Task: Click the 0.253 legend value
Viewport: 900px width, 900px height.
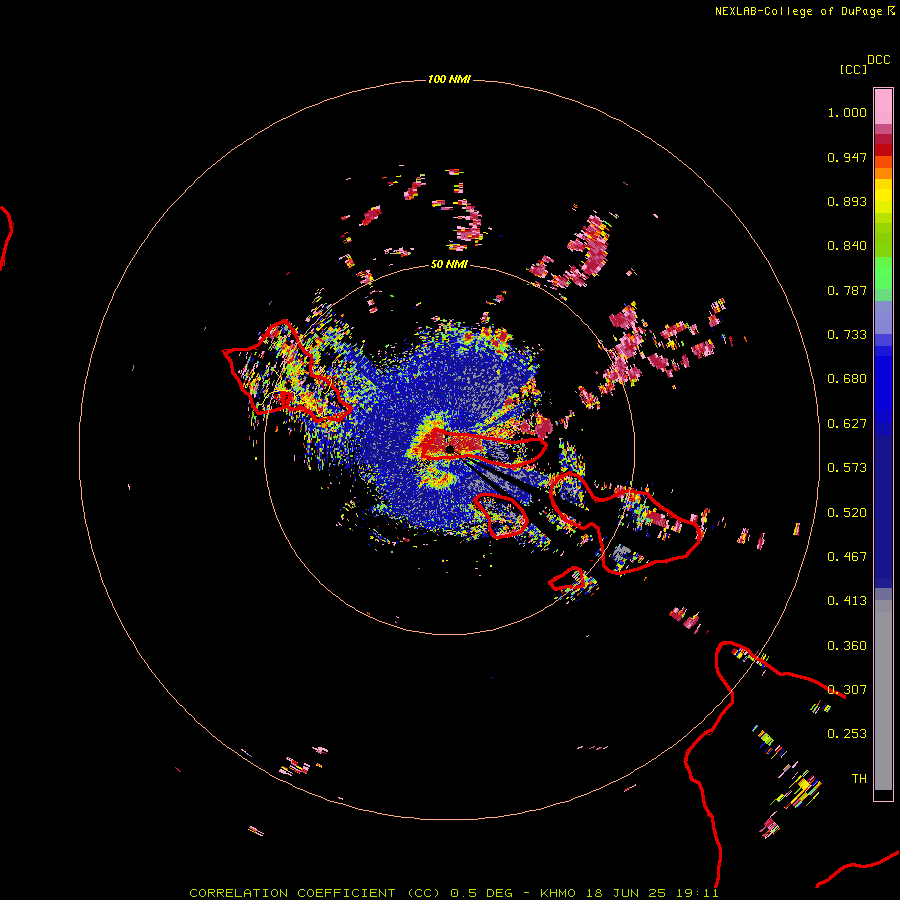Action: pyautogui.click(x=847, y=734)
